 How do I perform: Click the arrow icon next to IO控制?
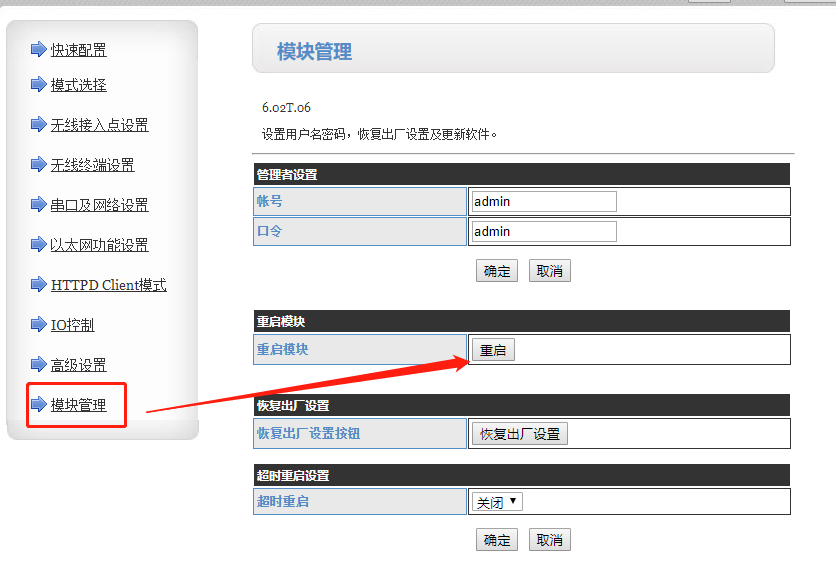(x=39, y=325)
